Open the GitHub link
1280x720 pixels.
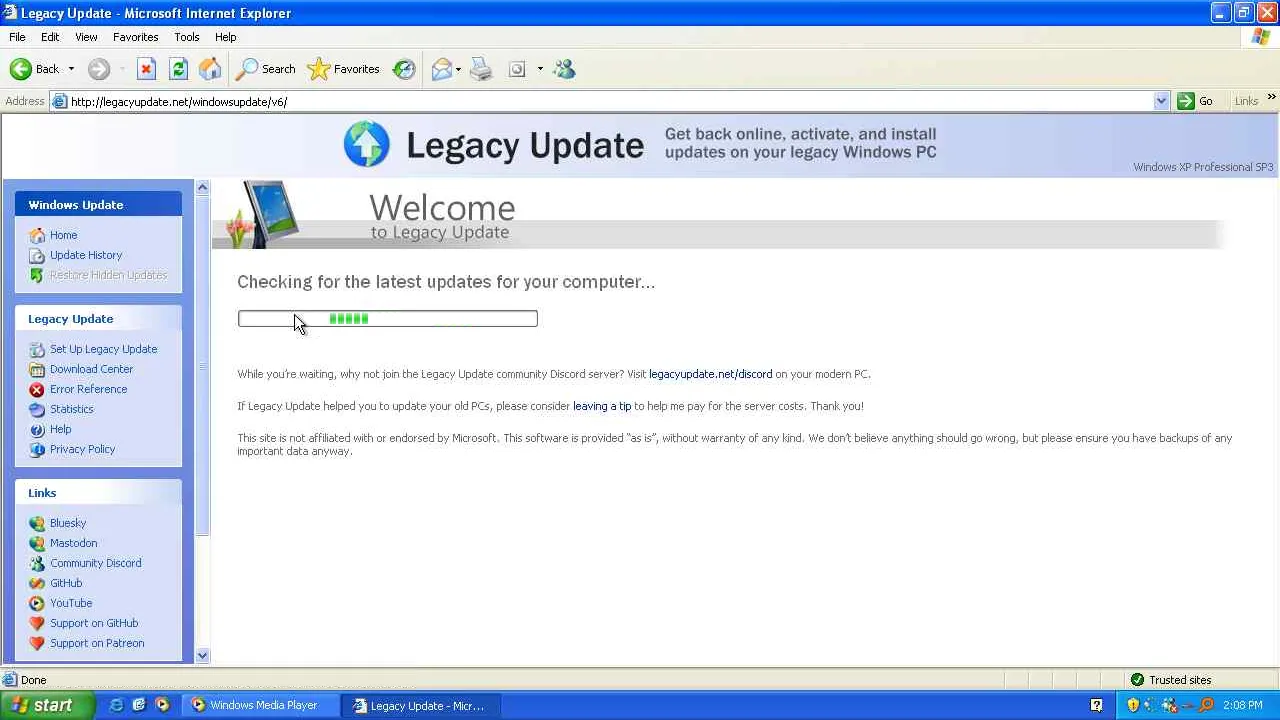coord(66,583)
